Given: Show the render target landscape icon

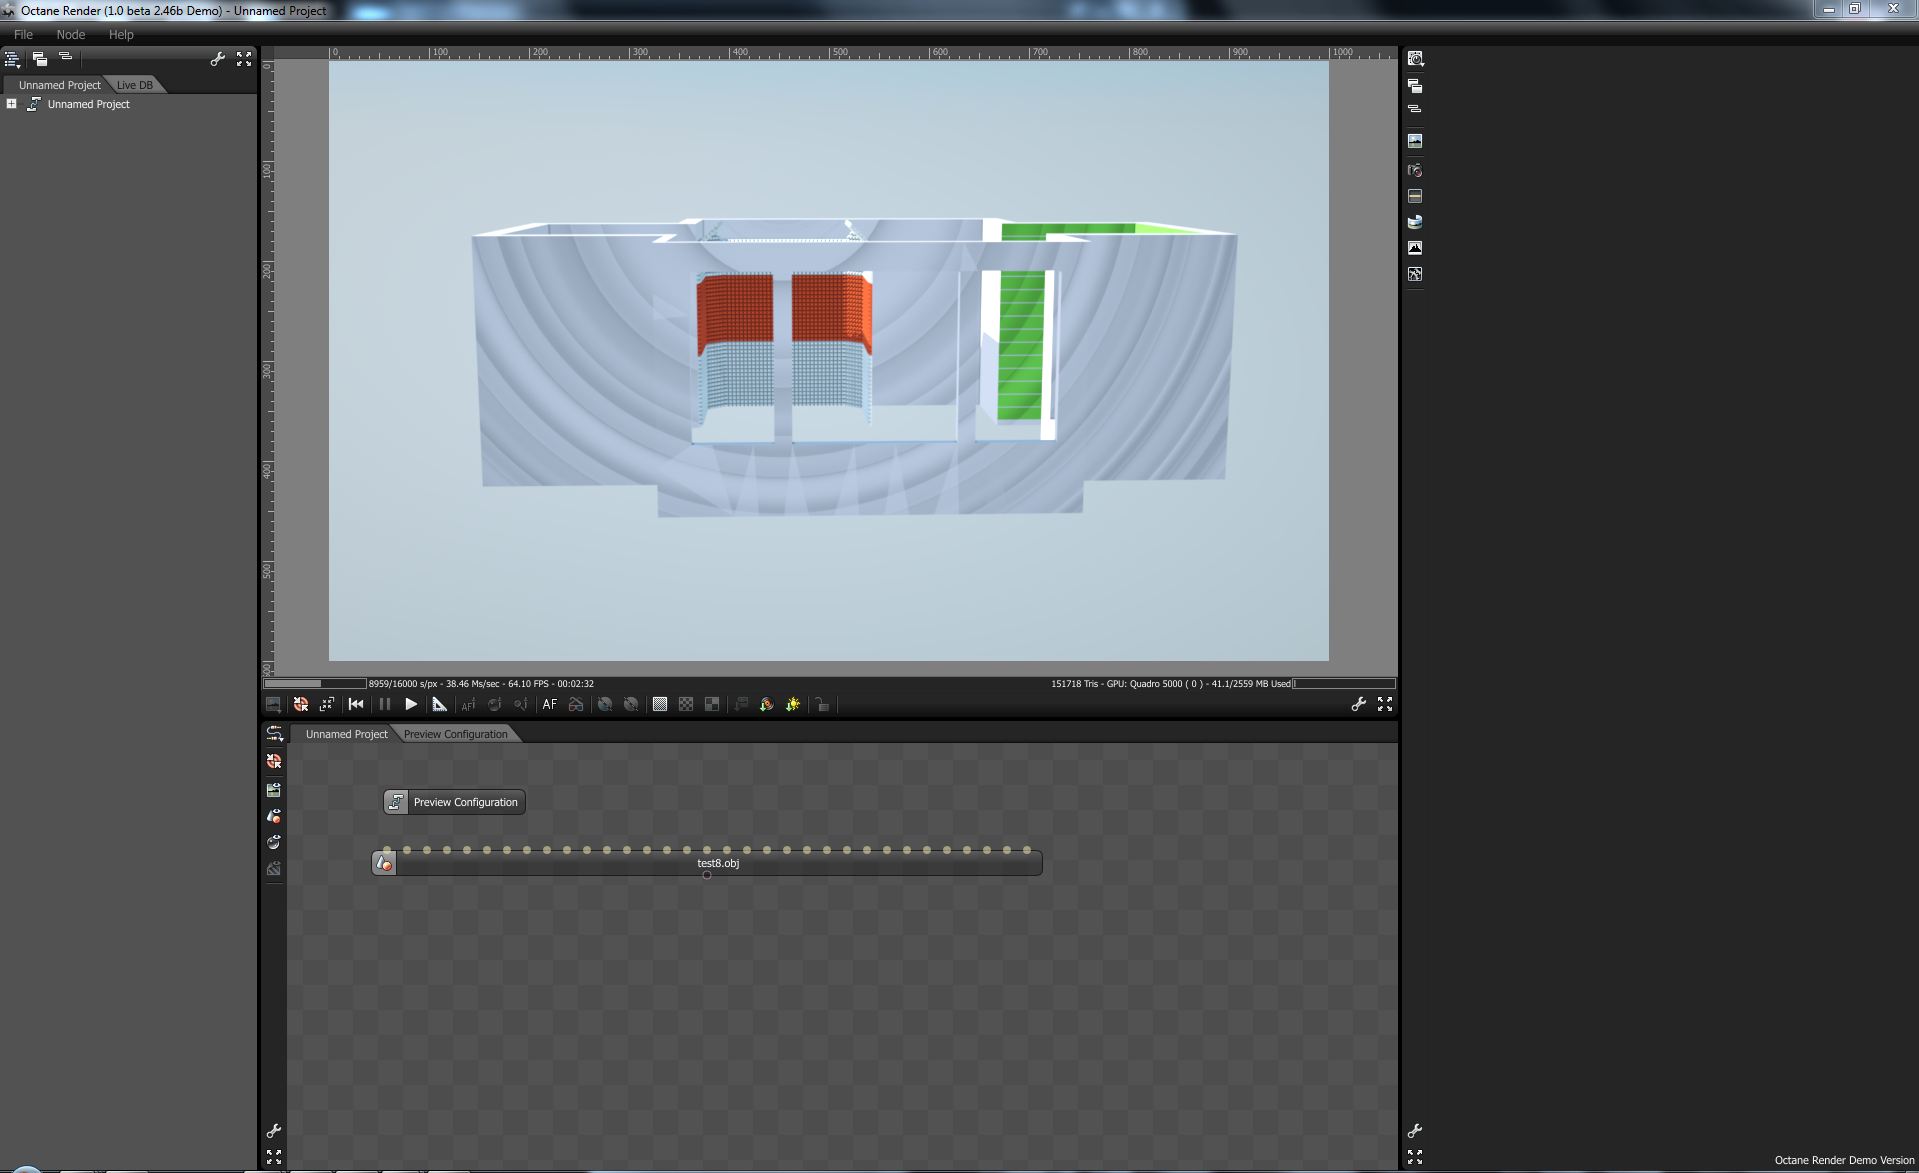Looking at the screenshot, I should [1415, 141].
